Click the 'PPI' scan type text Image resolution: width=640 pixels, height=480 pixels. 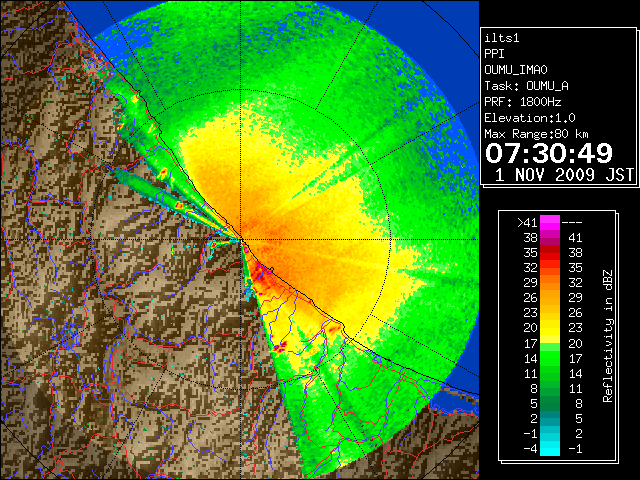494,54
